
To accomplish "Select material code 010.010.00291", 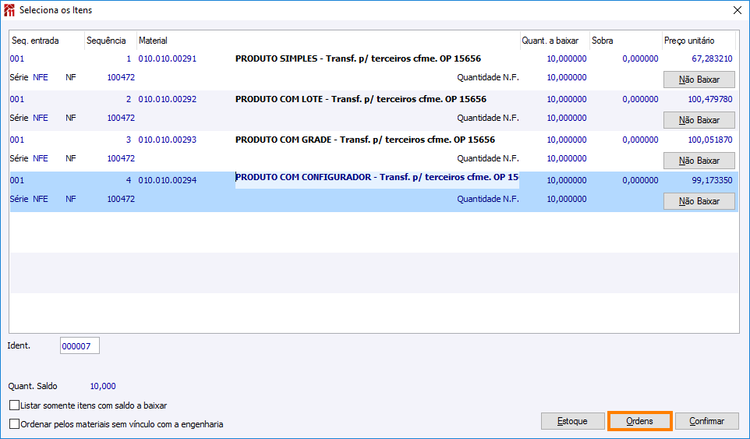I will tap(167, 59).
